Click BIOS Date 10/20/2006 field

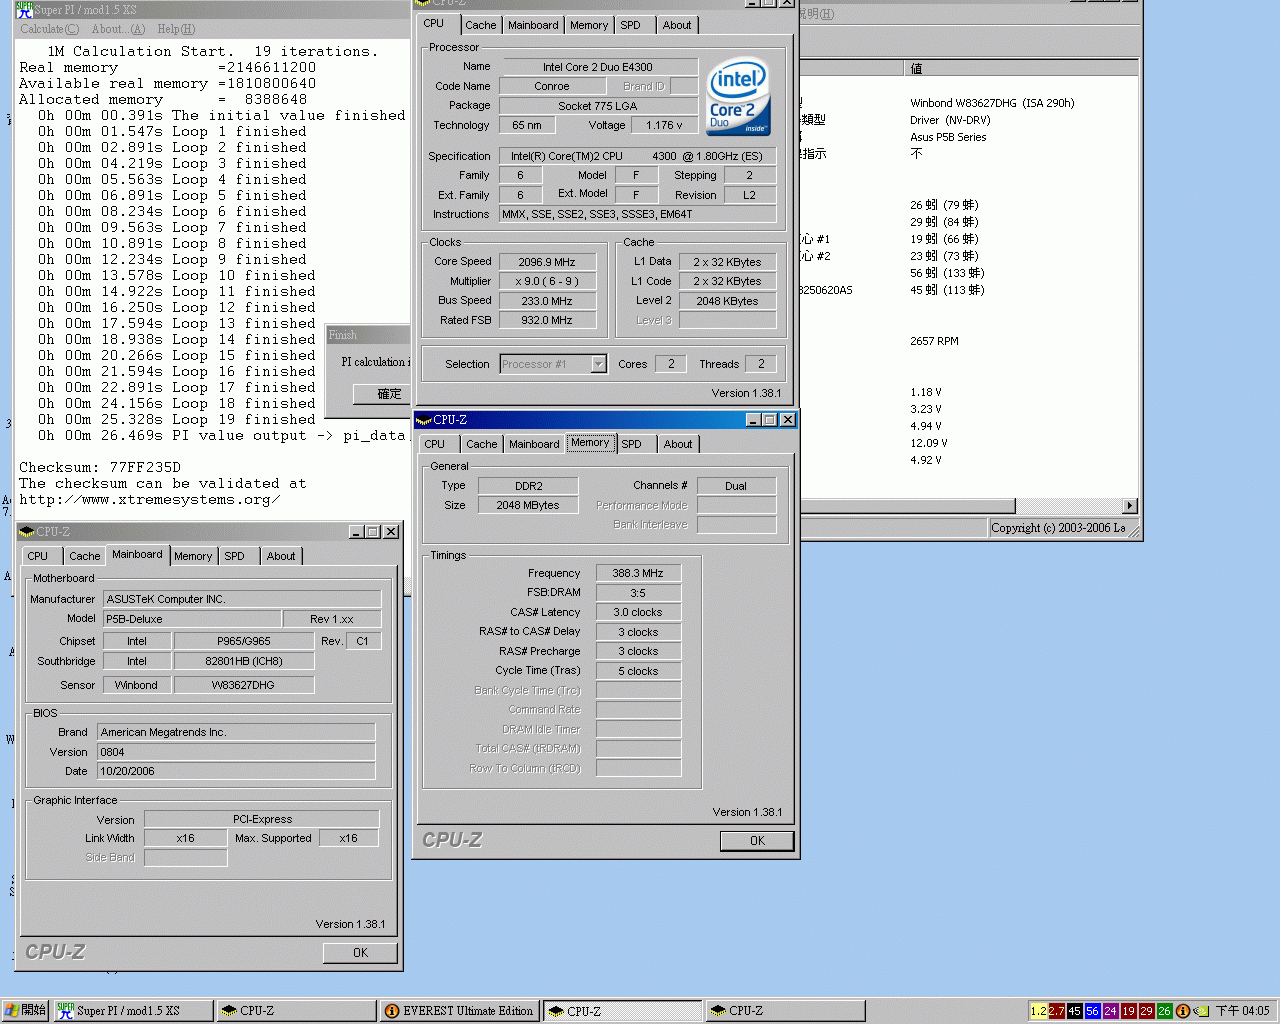[x=236, y=771]
